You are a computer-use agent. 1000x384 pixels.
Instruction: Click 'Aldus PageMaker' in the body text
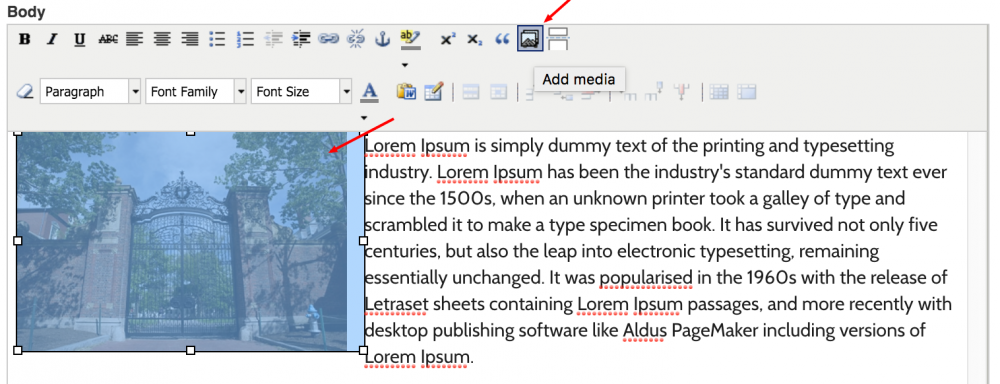pos(691,332)
